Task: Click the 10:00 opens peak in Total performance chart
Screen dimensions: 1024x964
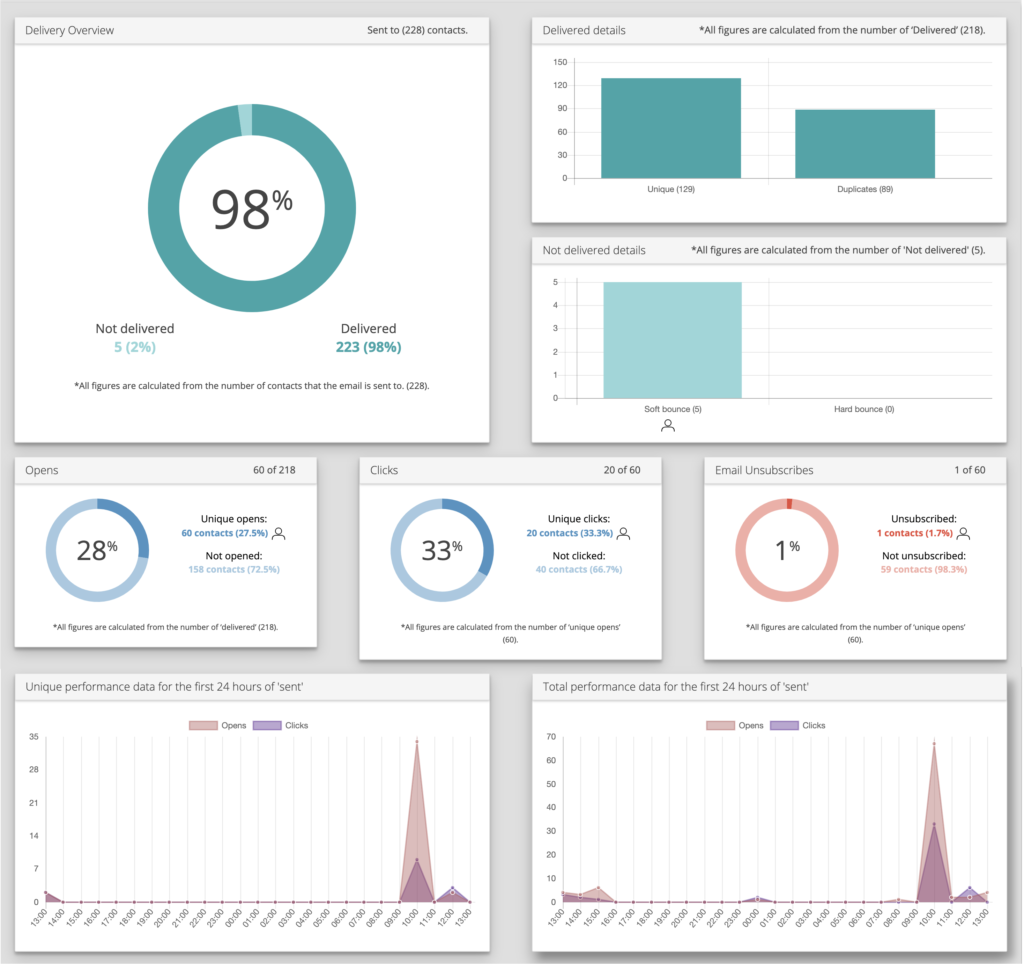Action: click(x=934, y=743)
